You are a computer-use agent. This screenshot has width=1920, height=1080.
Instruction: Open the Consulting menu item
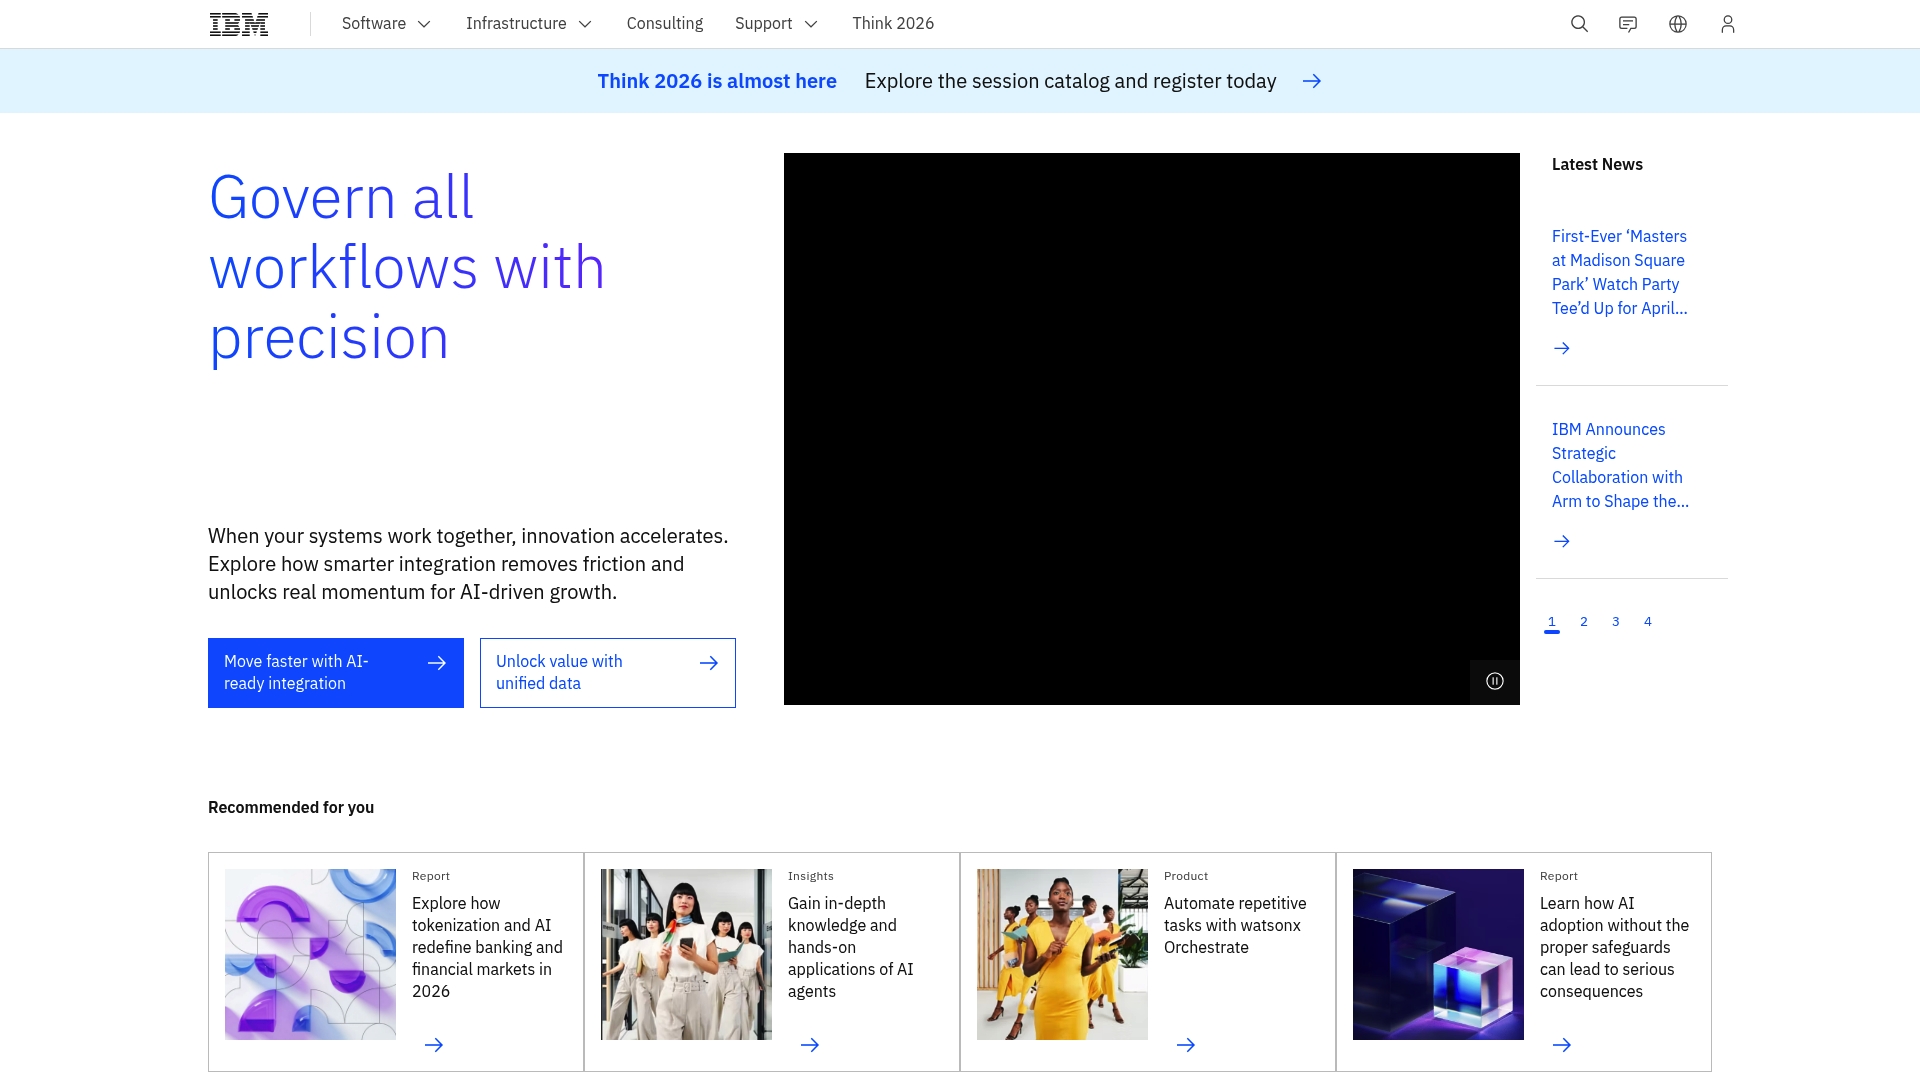(x=664, y=23)
